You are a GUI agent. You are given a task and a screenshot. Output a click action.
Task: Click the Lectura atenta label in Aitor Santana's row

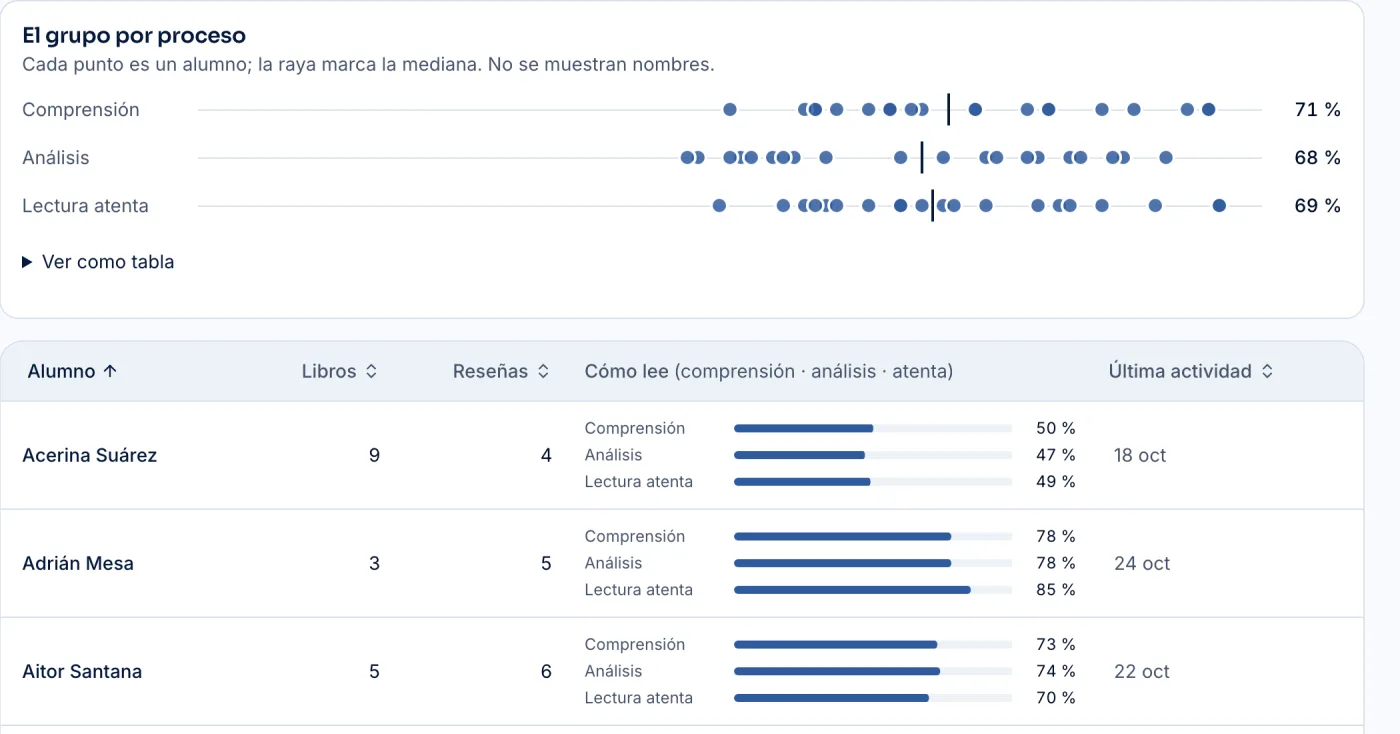tap(639, 698)
